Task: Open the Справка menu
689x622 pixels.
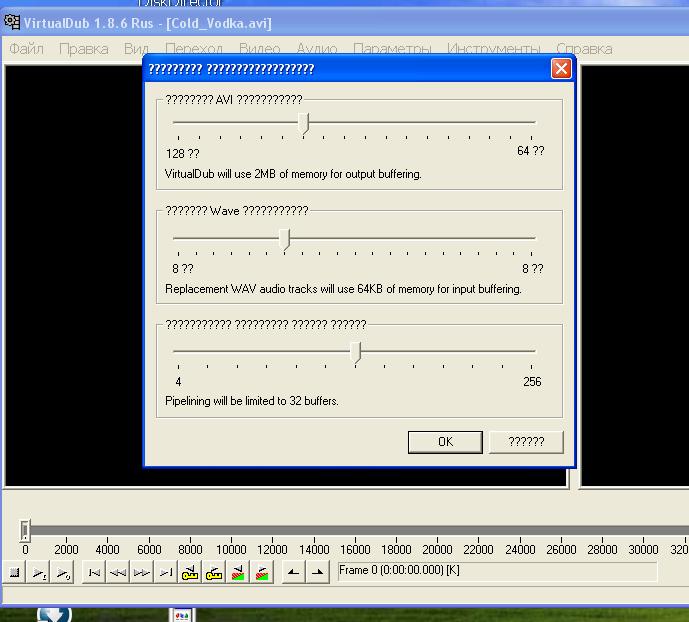Action: click(584, 49)
